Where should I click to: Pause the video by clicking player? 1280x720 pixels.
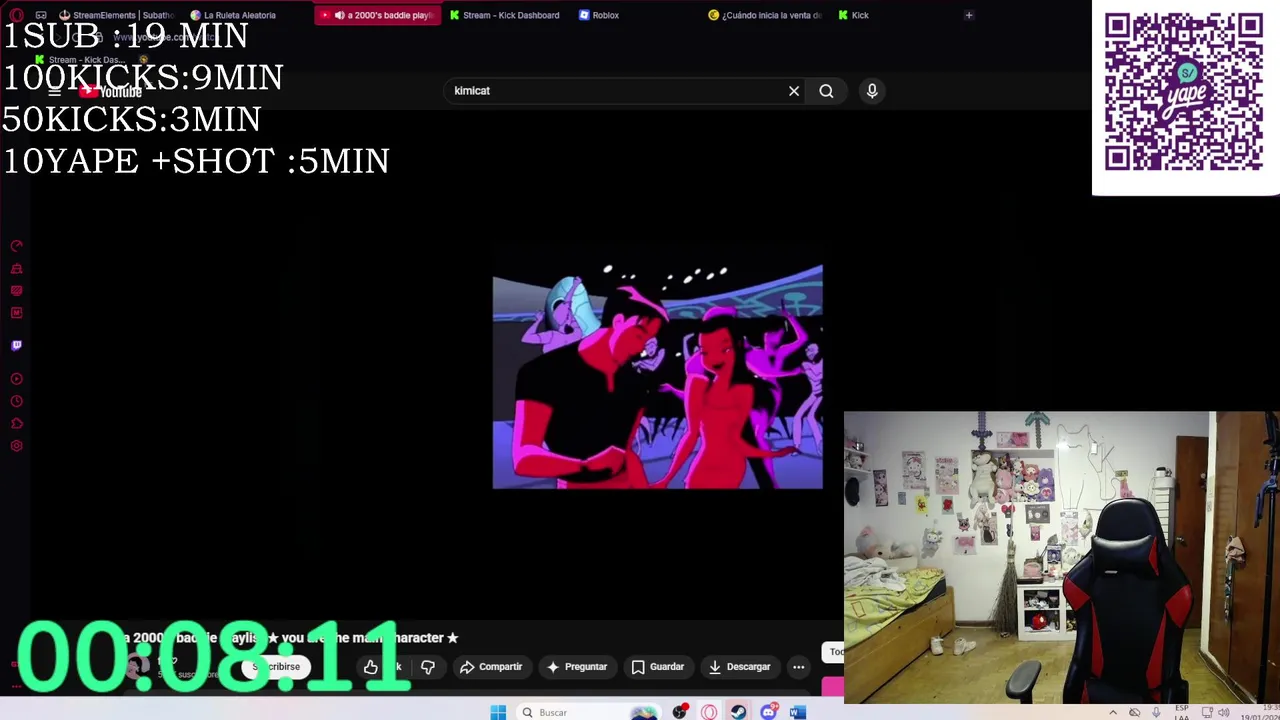[x=657, y=377]
